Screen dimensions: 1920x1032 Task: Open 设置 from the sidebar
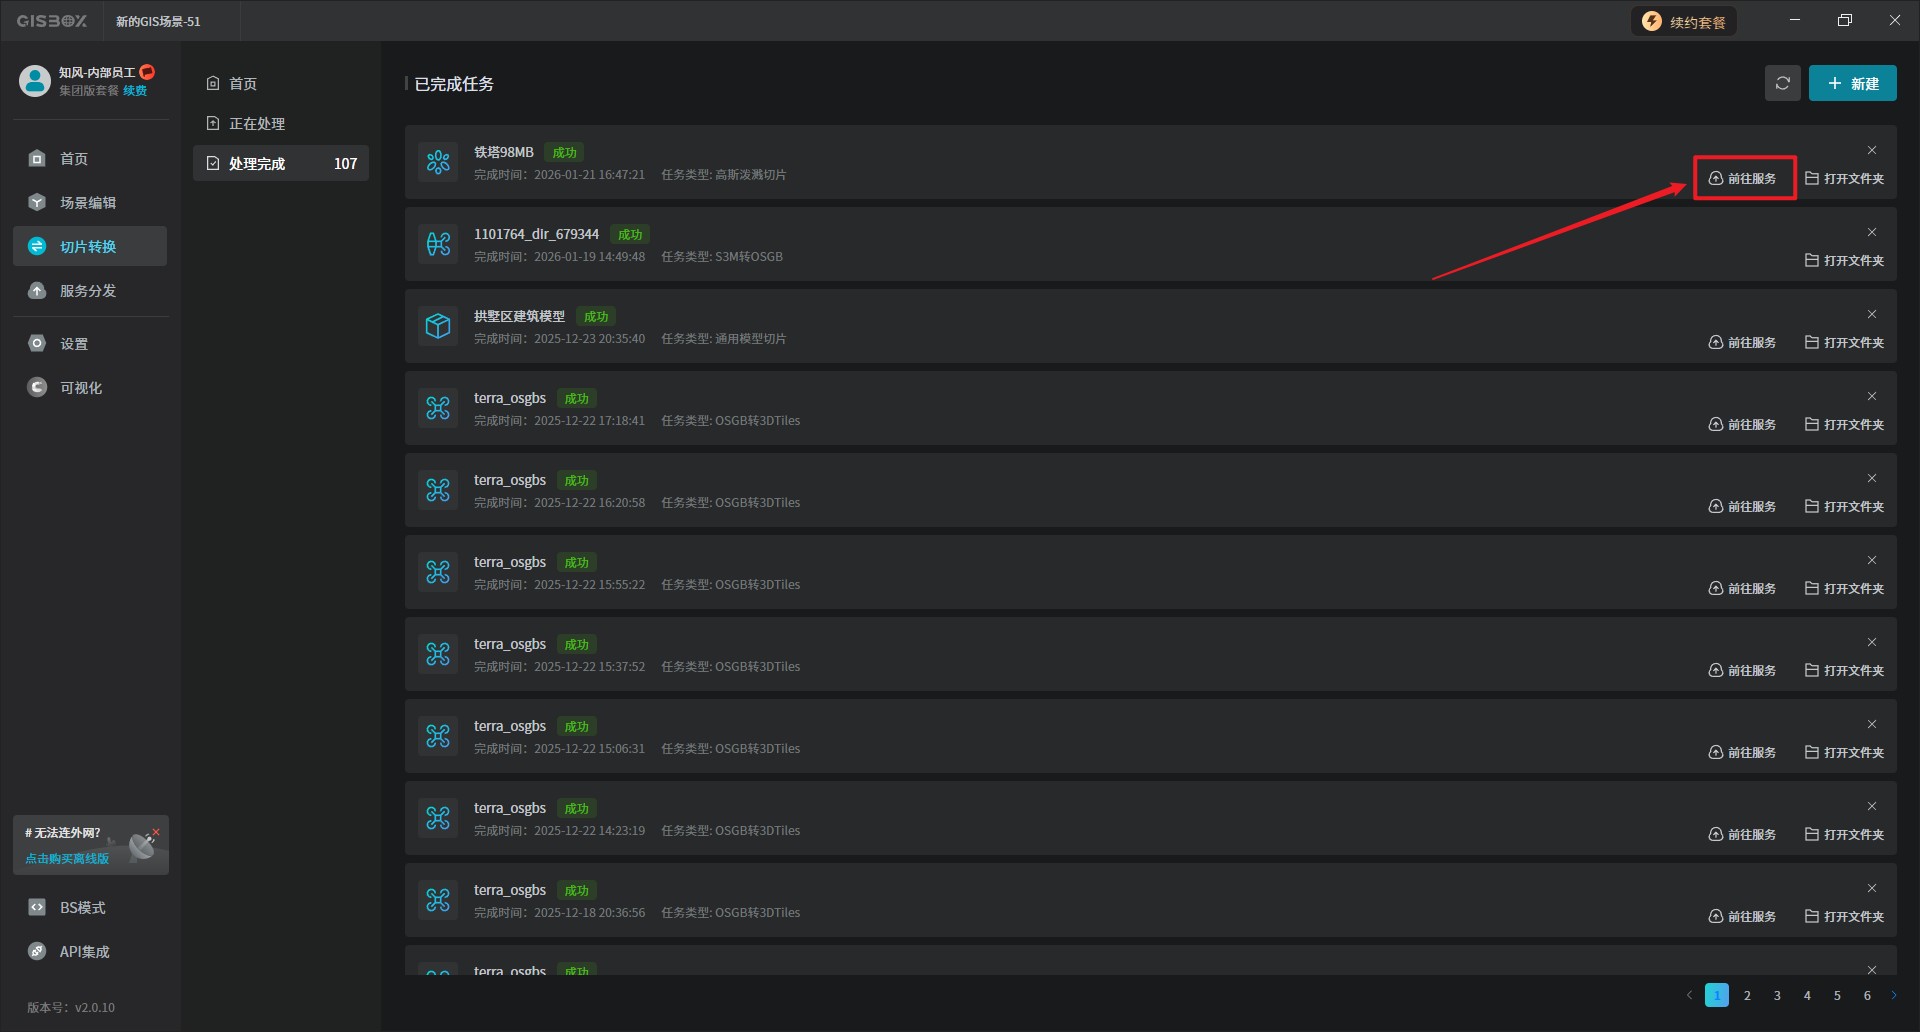[x=74, y=344]
